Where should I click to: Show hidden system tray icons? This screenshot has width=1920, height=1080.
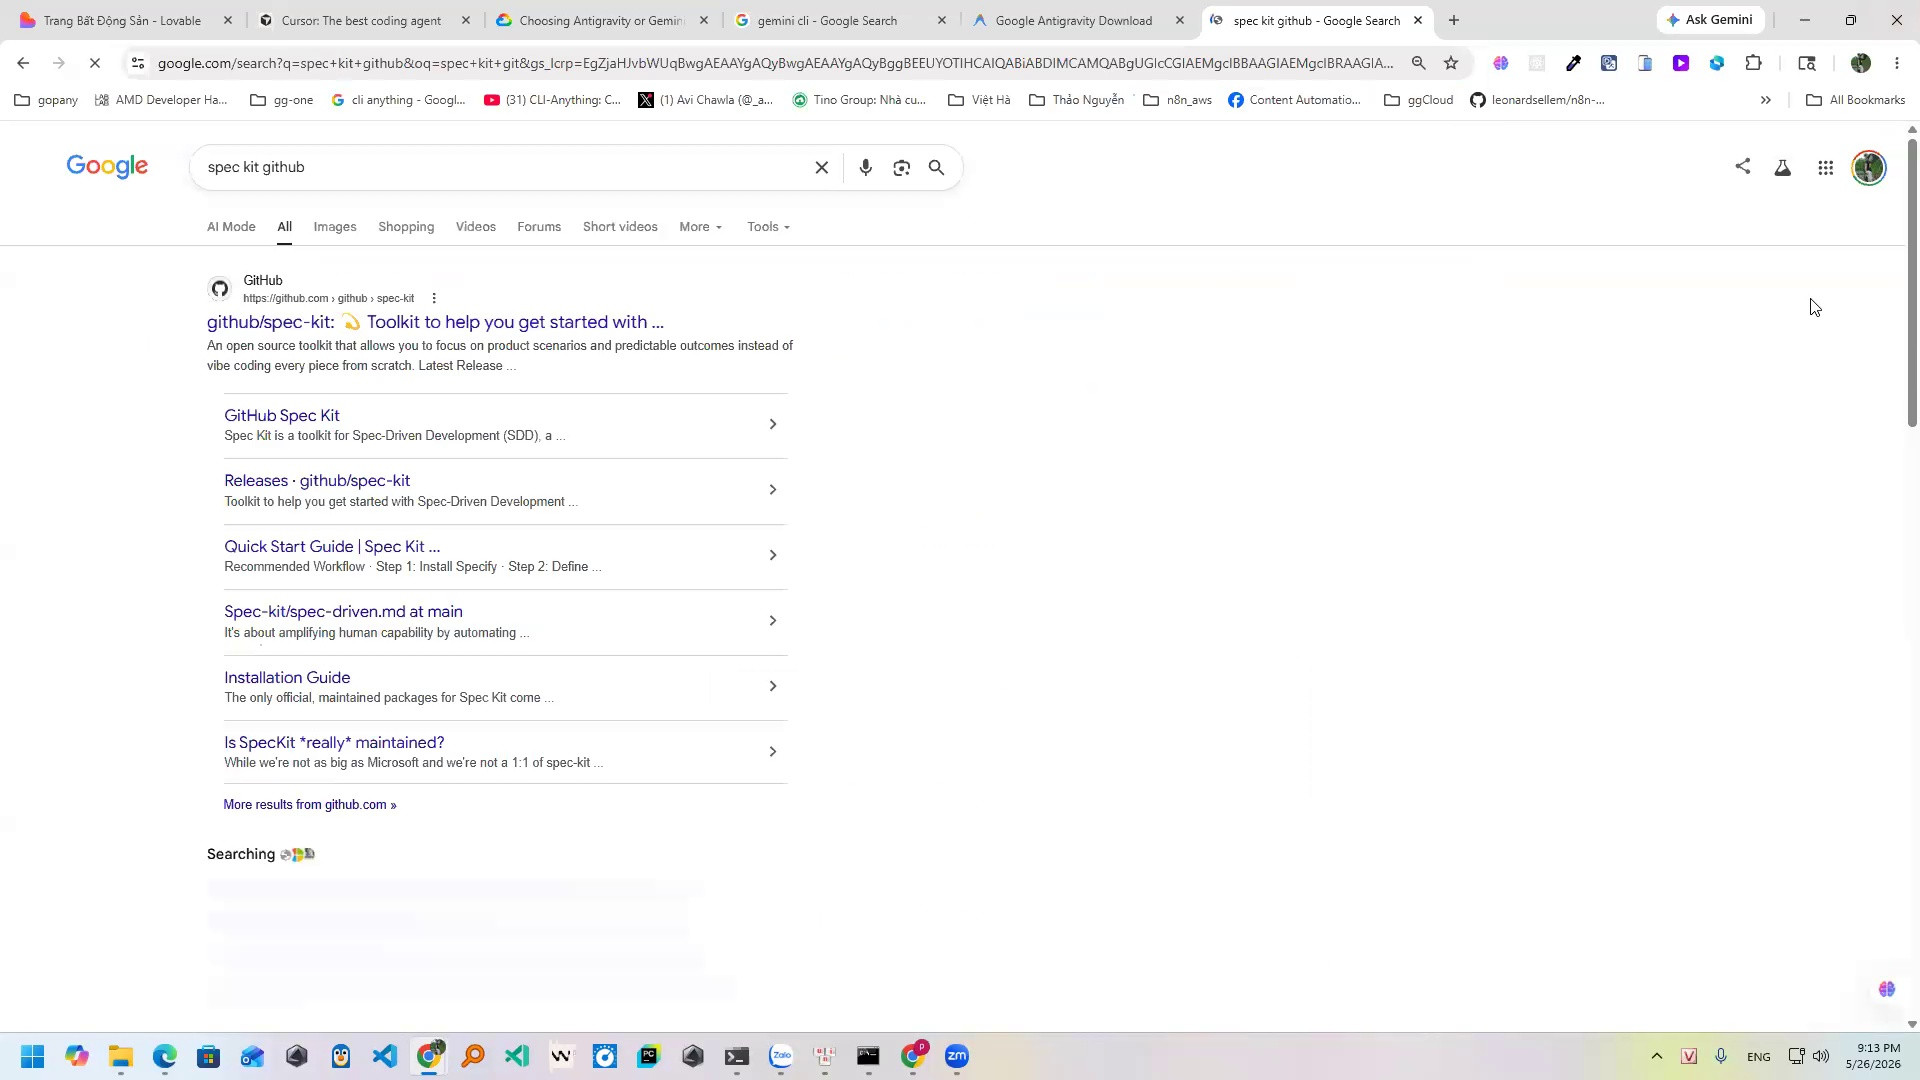tap(1656, 1056)
